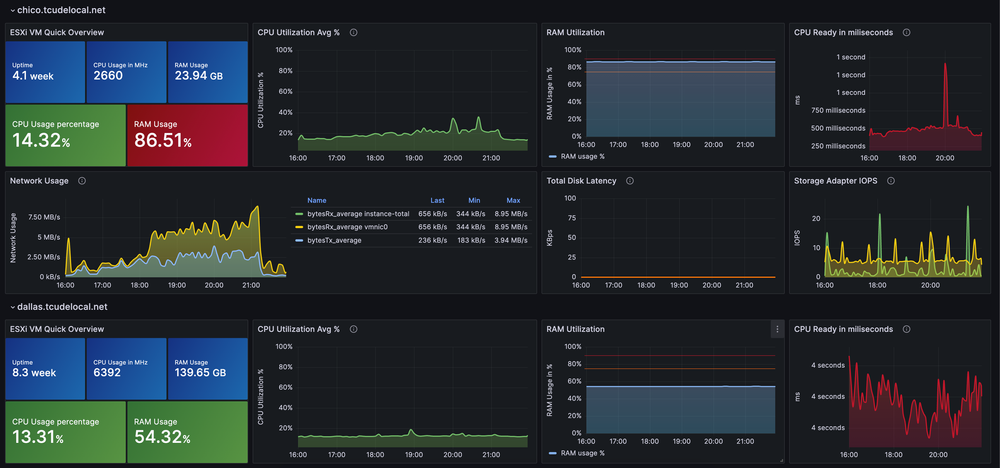Click the dallas ESXi VM Quick Overview title
1000x468 pixels.
[x=56, y=327]
